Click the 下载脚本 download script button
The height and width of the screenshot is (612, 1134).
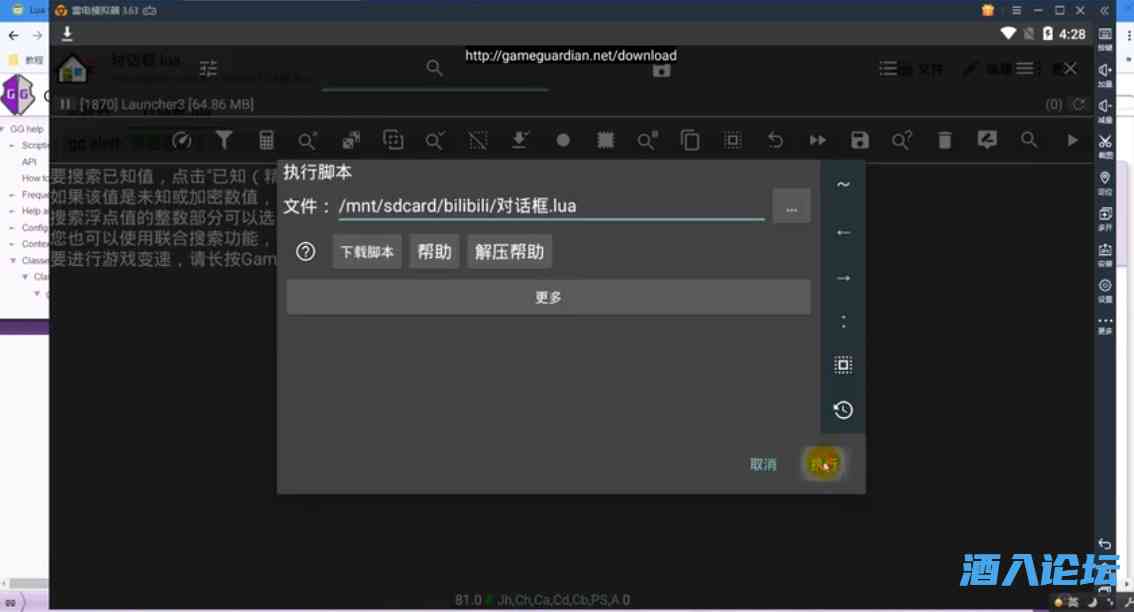pos(366,252)
